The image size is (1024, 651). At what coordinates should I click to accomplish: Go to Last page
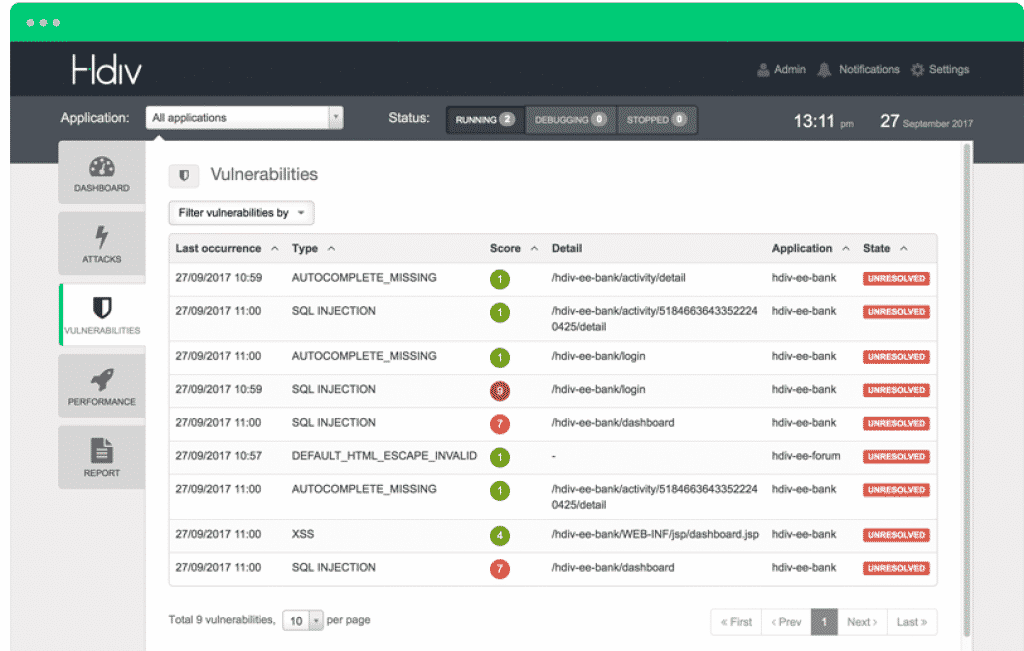[x=912, y=622]
